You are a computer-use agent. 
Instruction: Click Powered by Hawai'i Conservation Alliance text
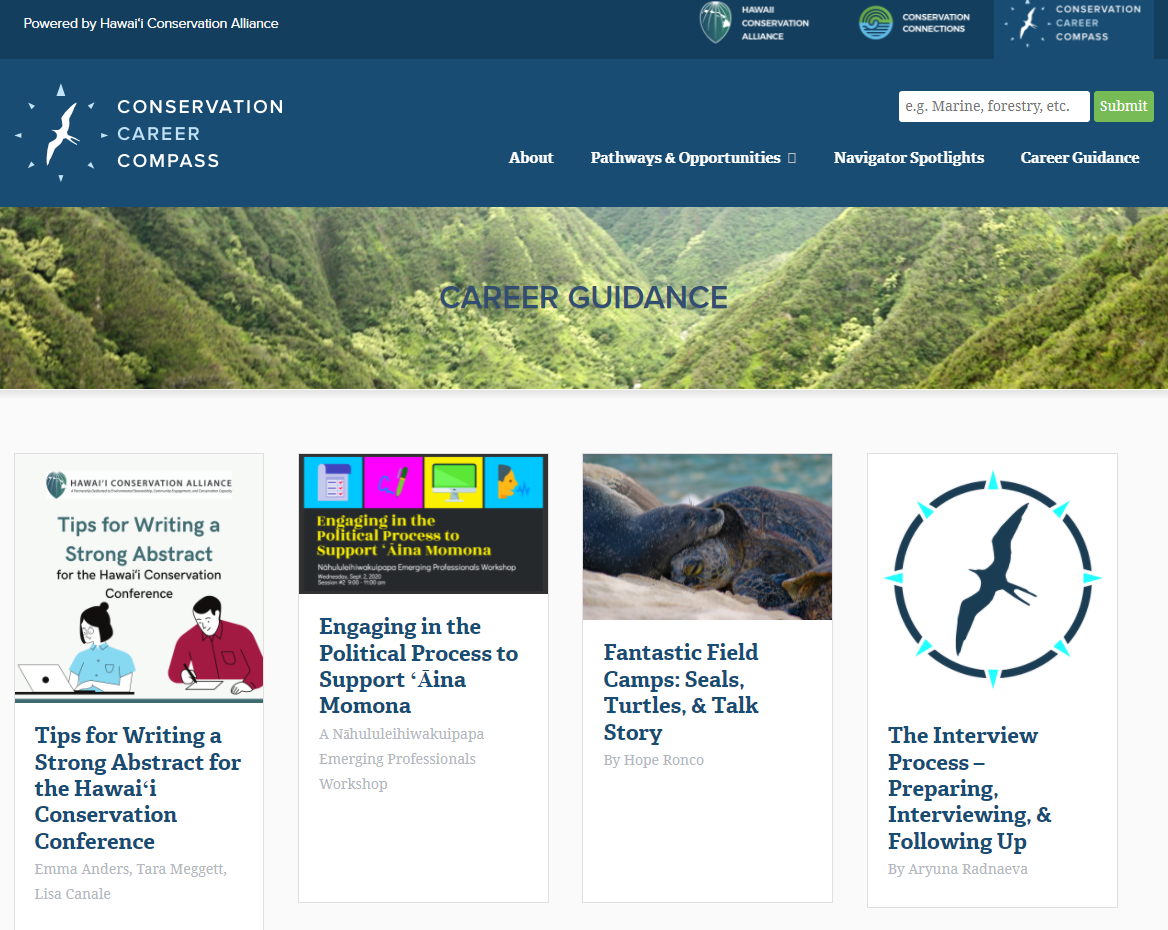(151, 23)
